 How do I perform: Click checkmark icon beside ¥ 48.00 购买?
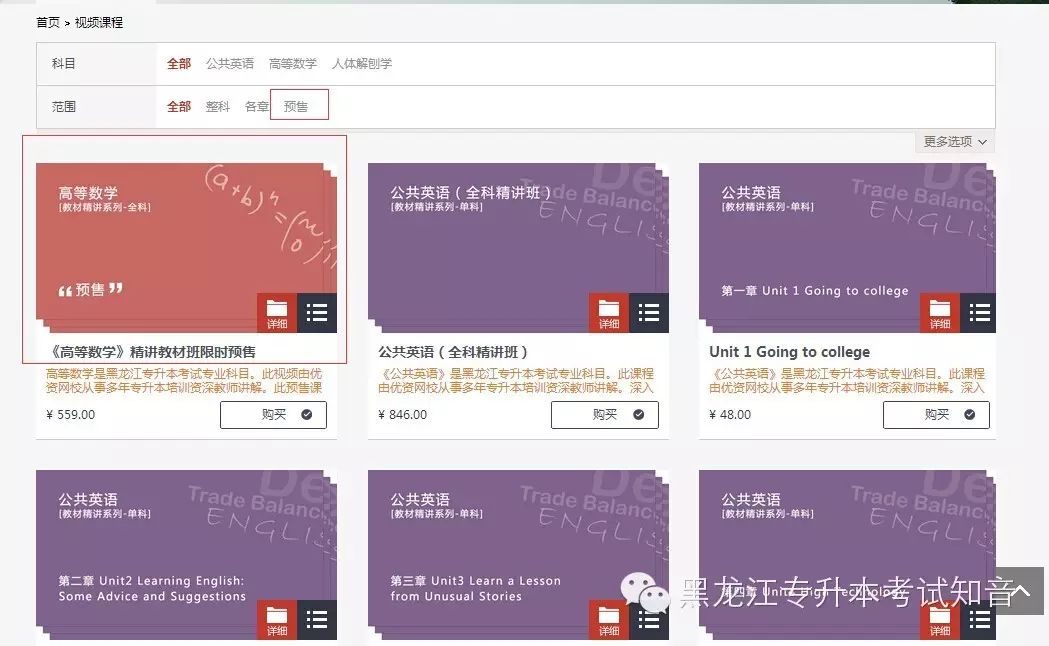click(x=969, y=415)
